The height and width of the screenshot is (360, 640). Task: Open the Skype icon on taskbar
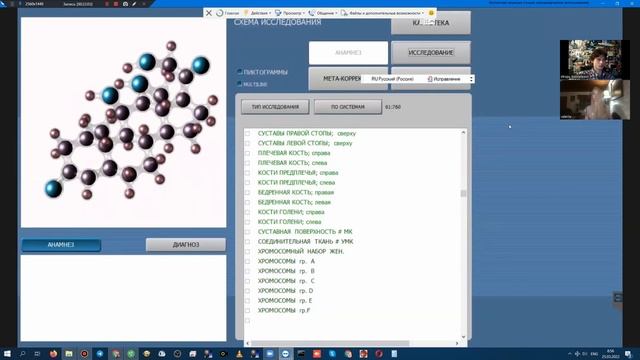pyautogui.click(x=332, y=354)
